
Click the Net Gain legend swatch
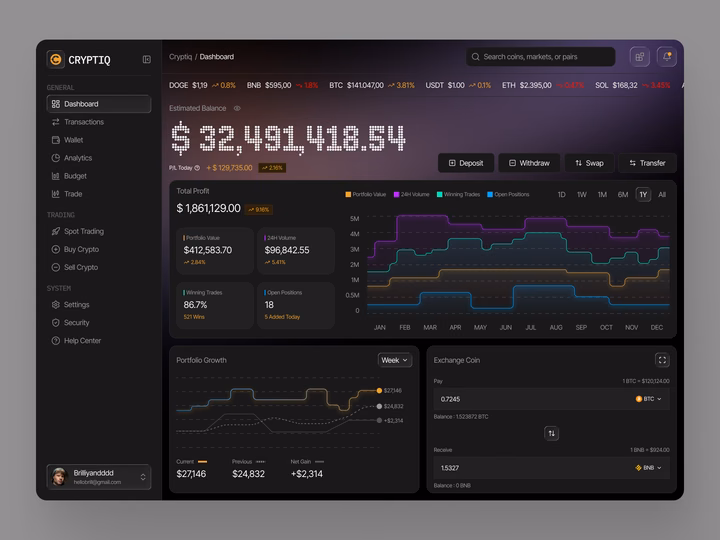[320, 461]
